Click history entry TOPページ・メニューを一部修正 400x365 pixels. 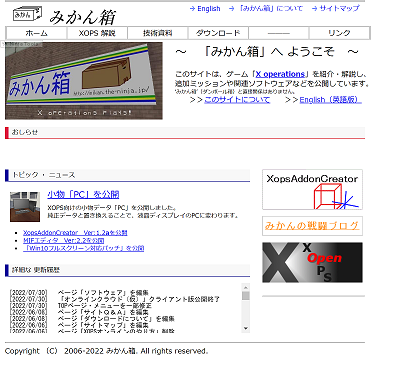point(104,305)
